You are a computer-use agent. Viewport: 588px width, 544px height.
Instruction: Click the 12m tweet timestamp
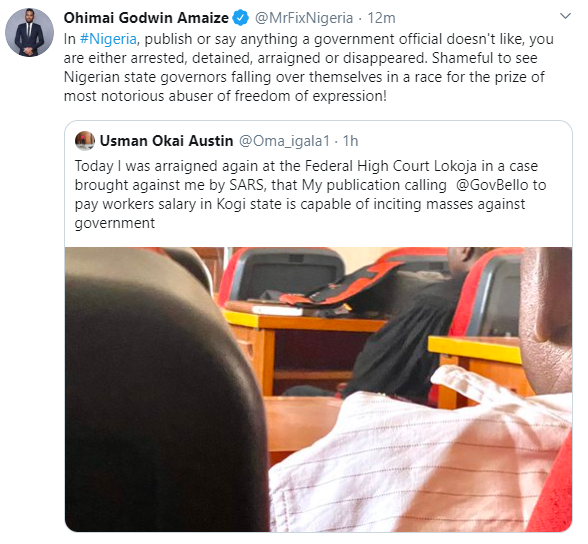click(x=381, y=18)
